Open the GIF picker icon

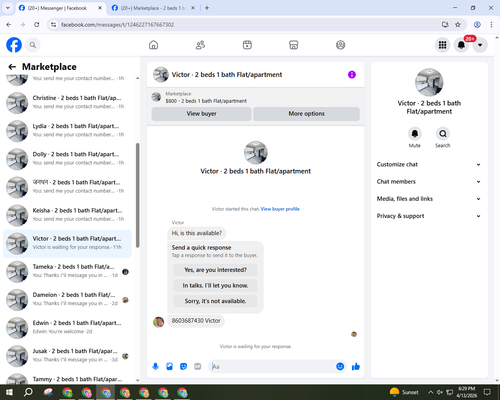[198, 367]
